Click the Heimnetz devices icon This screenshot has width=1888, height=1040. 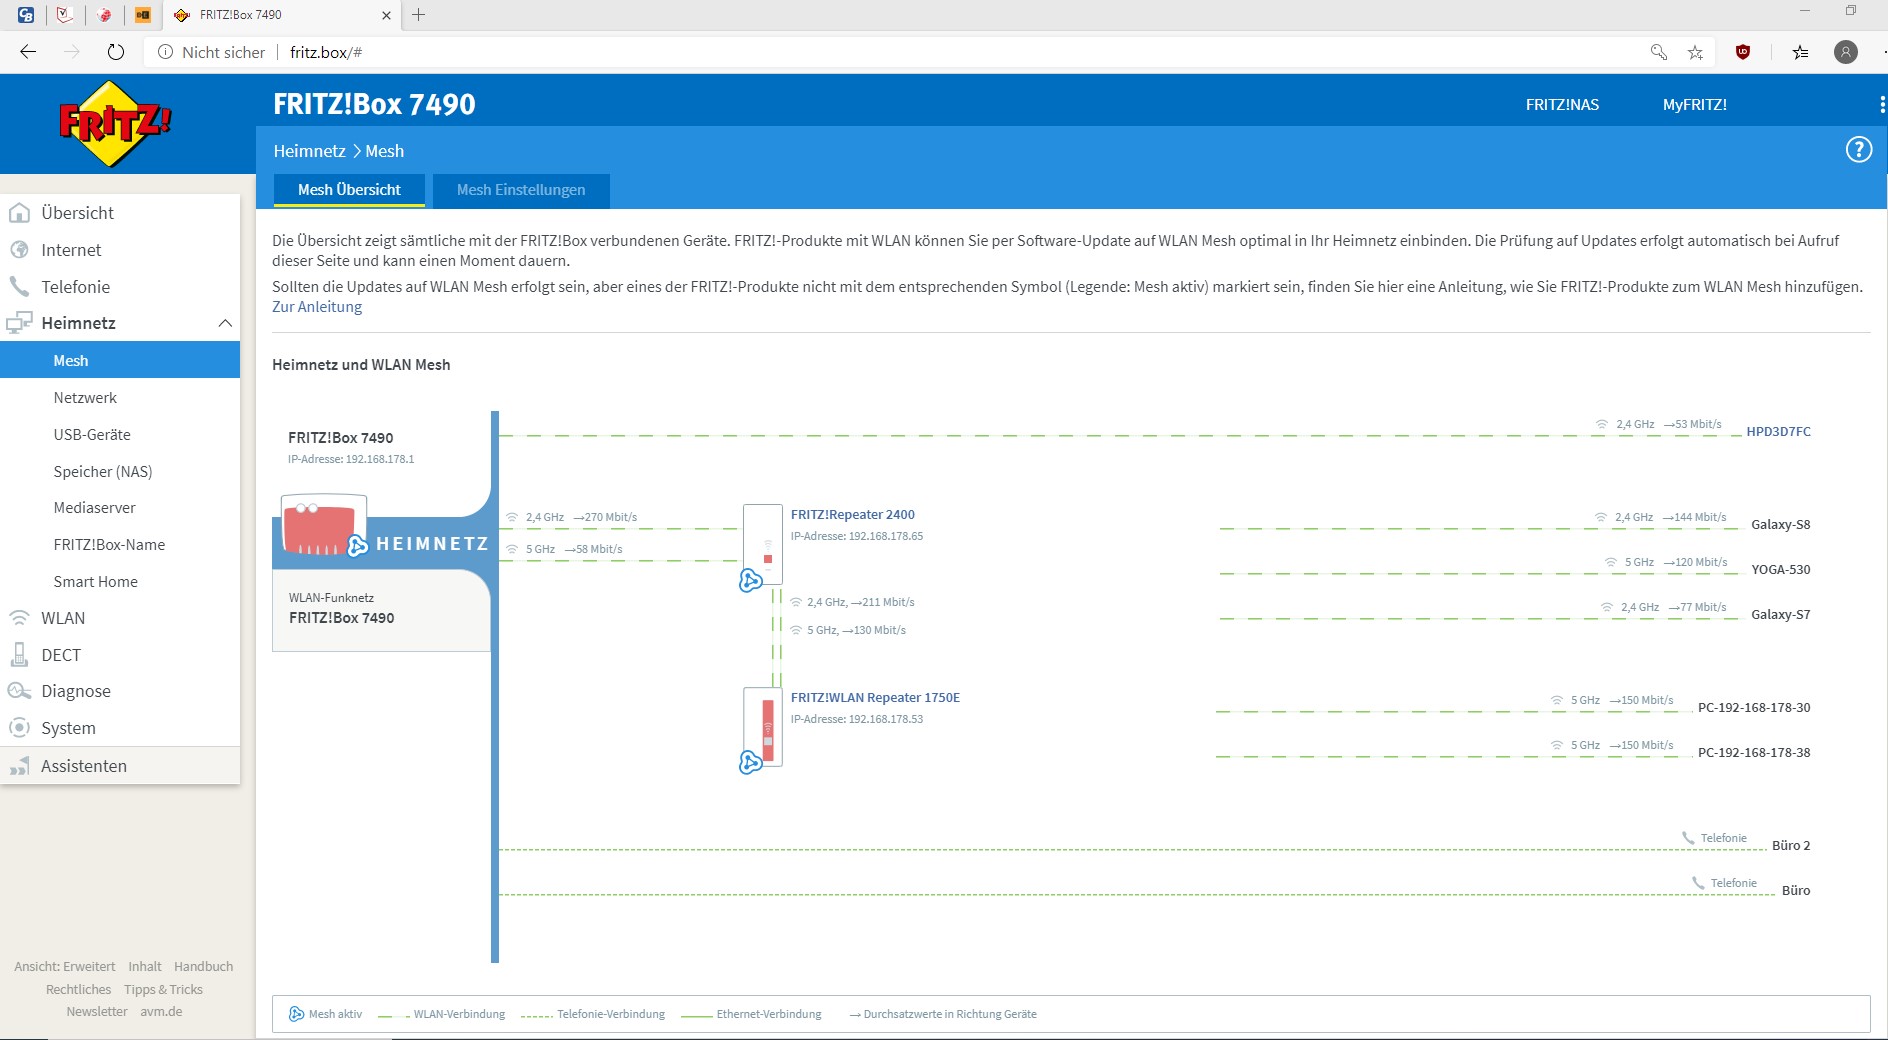click(19, 323)
